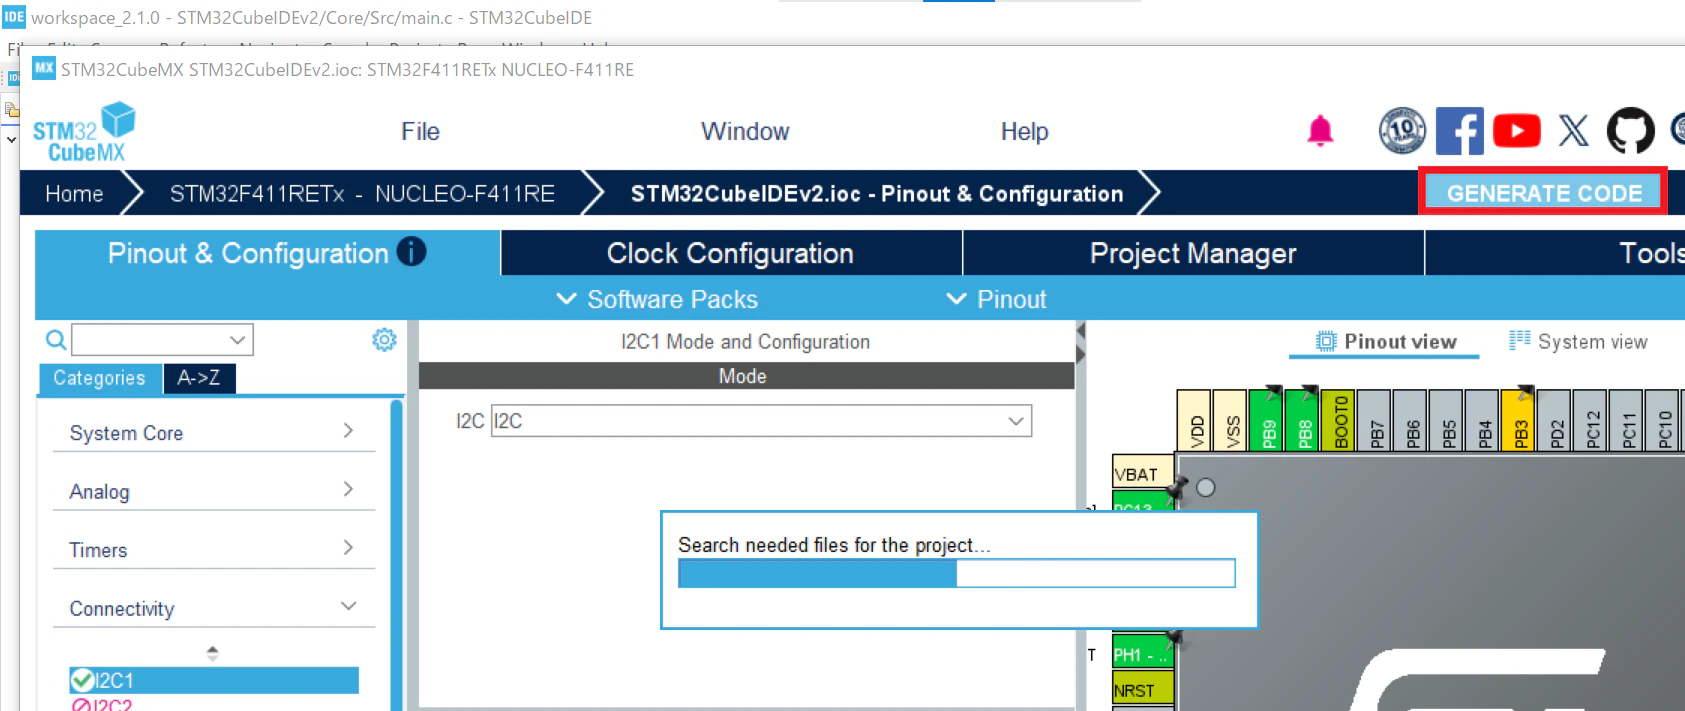Expand the Pinout dropdown menu
This screenshot has height=711, width=1685.
coord(996,299)
